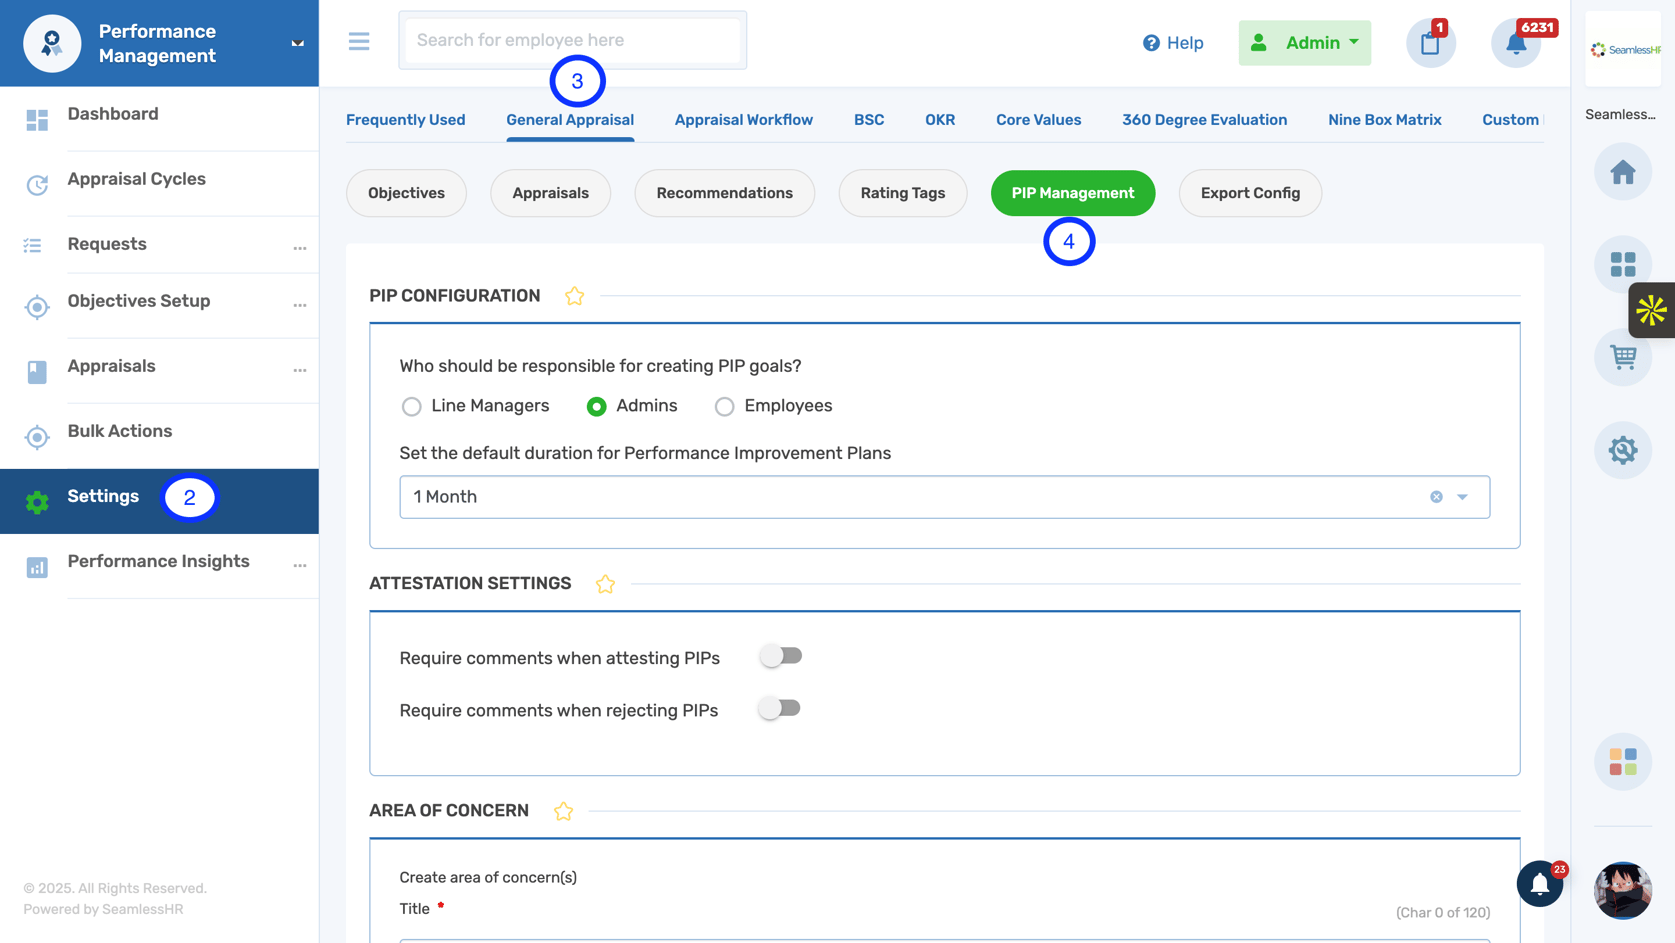Expand the Performance Insights sidebar submenu
This screenshot has height=943, width=1675.
[x=300, y=565]
